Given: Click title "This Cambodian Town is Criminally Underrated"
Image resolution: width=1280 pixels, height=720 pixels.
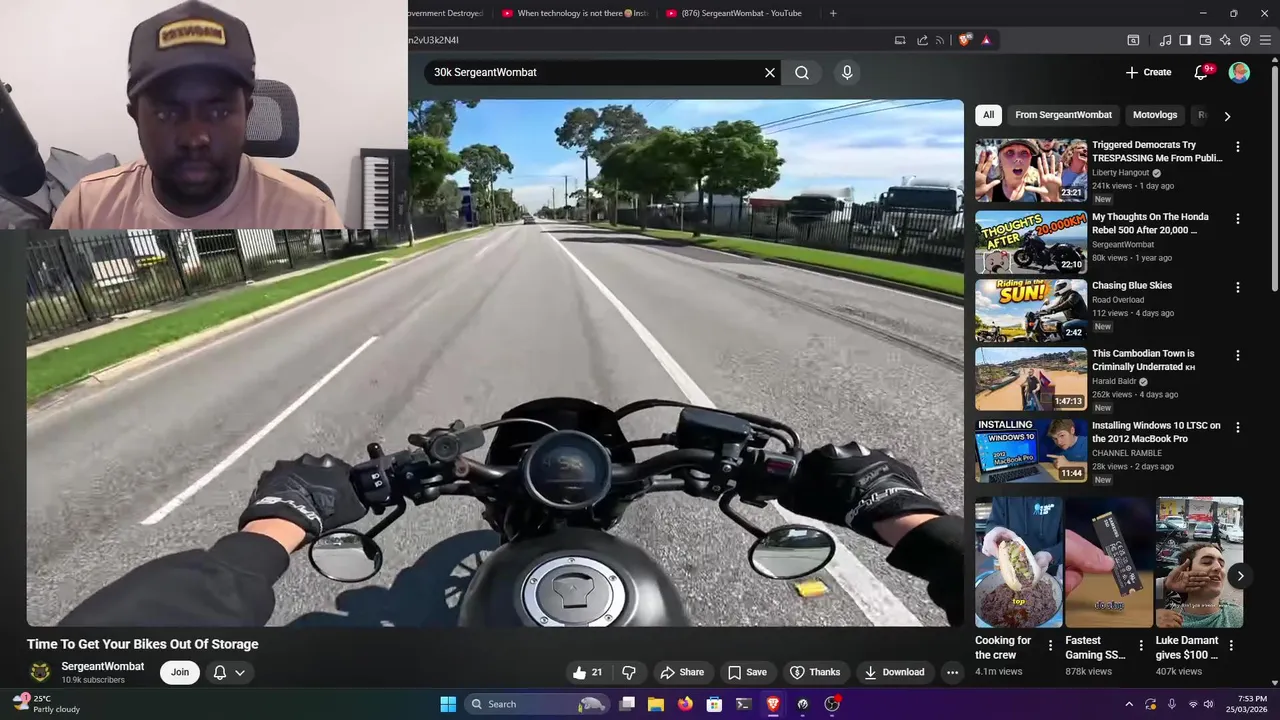Looking at the screenshot, I should [1143, 360].
